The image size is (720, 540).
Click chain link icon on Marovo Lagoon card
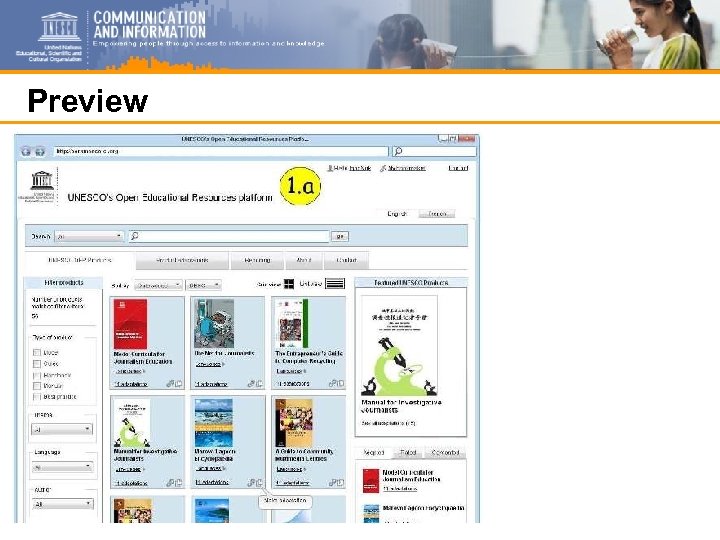pyautogui.click(x=251, y=482)
